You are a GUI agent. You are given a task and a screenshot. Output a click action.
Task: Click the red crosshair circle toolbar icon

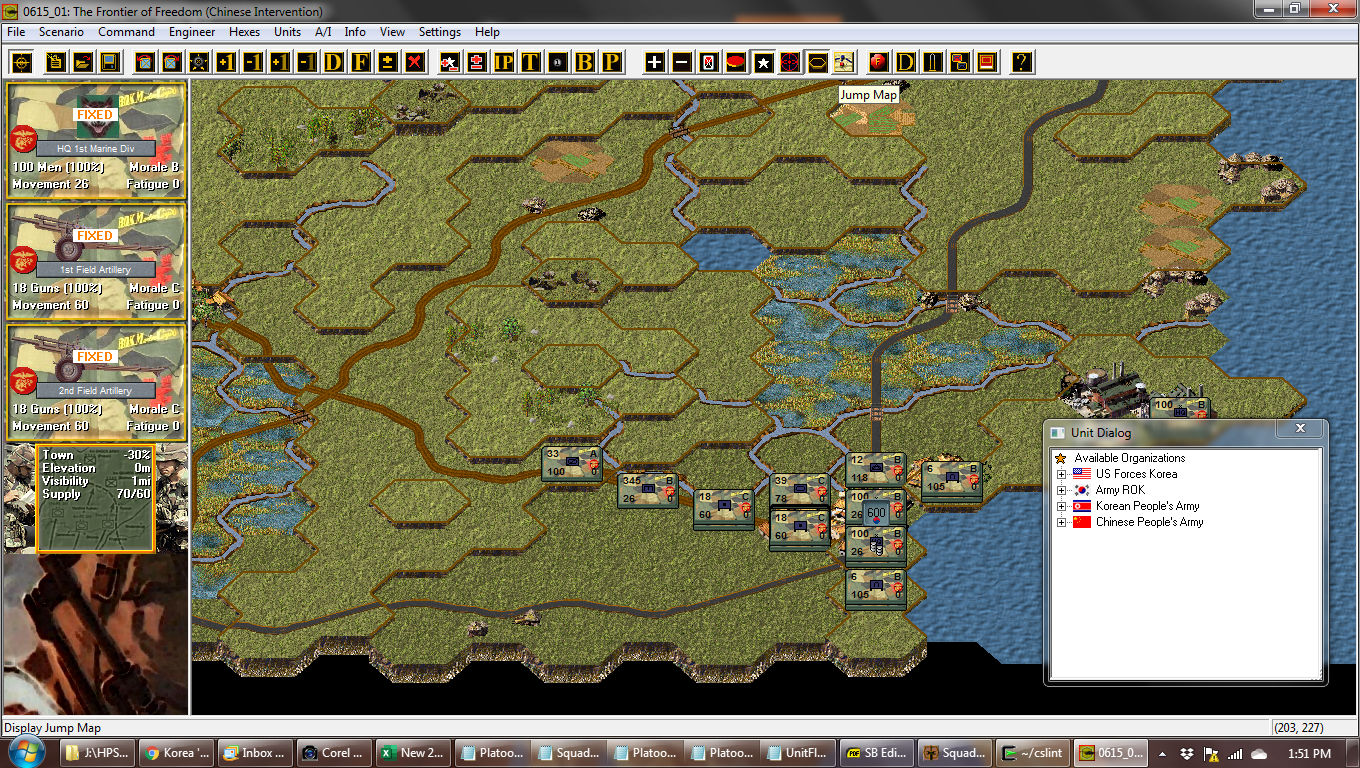790,62
